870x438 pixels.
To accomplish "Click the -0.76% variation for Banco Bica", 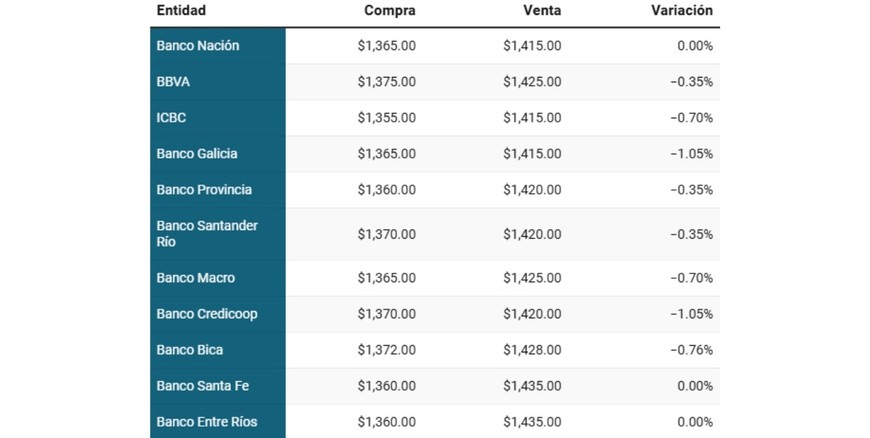I will (x=691, y=350).
